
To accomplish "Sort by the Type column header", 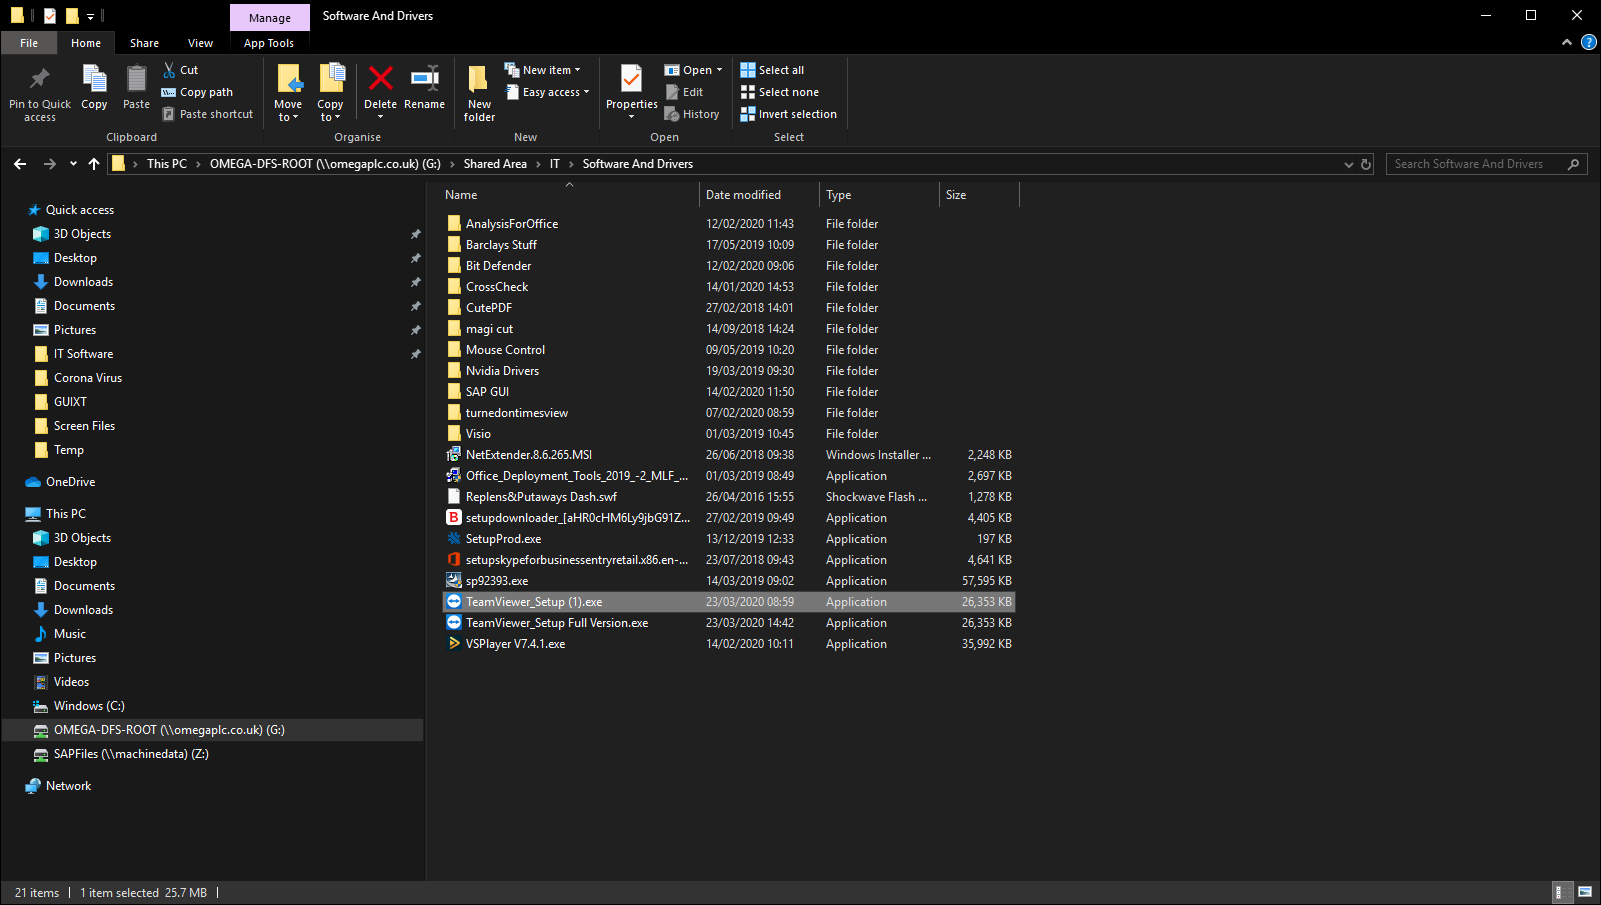I will click(x=879, y=195).
